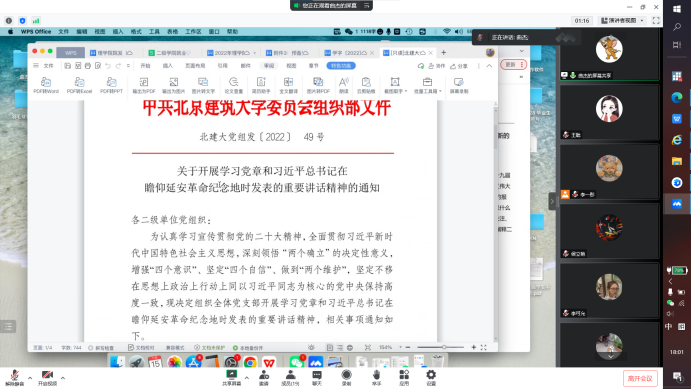Click the red 离开会议 button
This screenshot has width=692, height=389.
coord(640,378)
